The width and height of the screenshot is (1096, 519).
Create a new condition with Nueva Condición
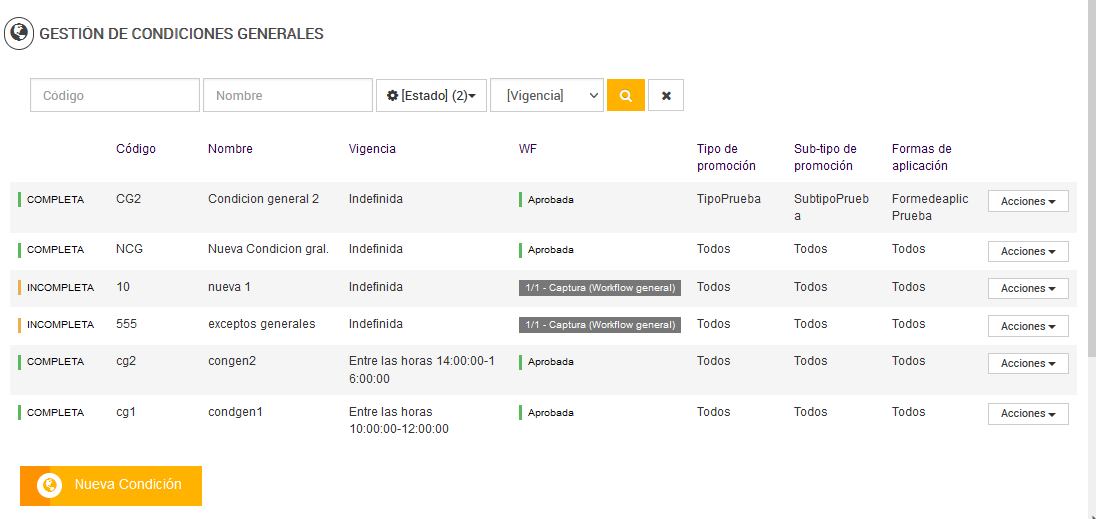pos(127,485)
